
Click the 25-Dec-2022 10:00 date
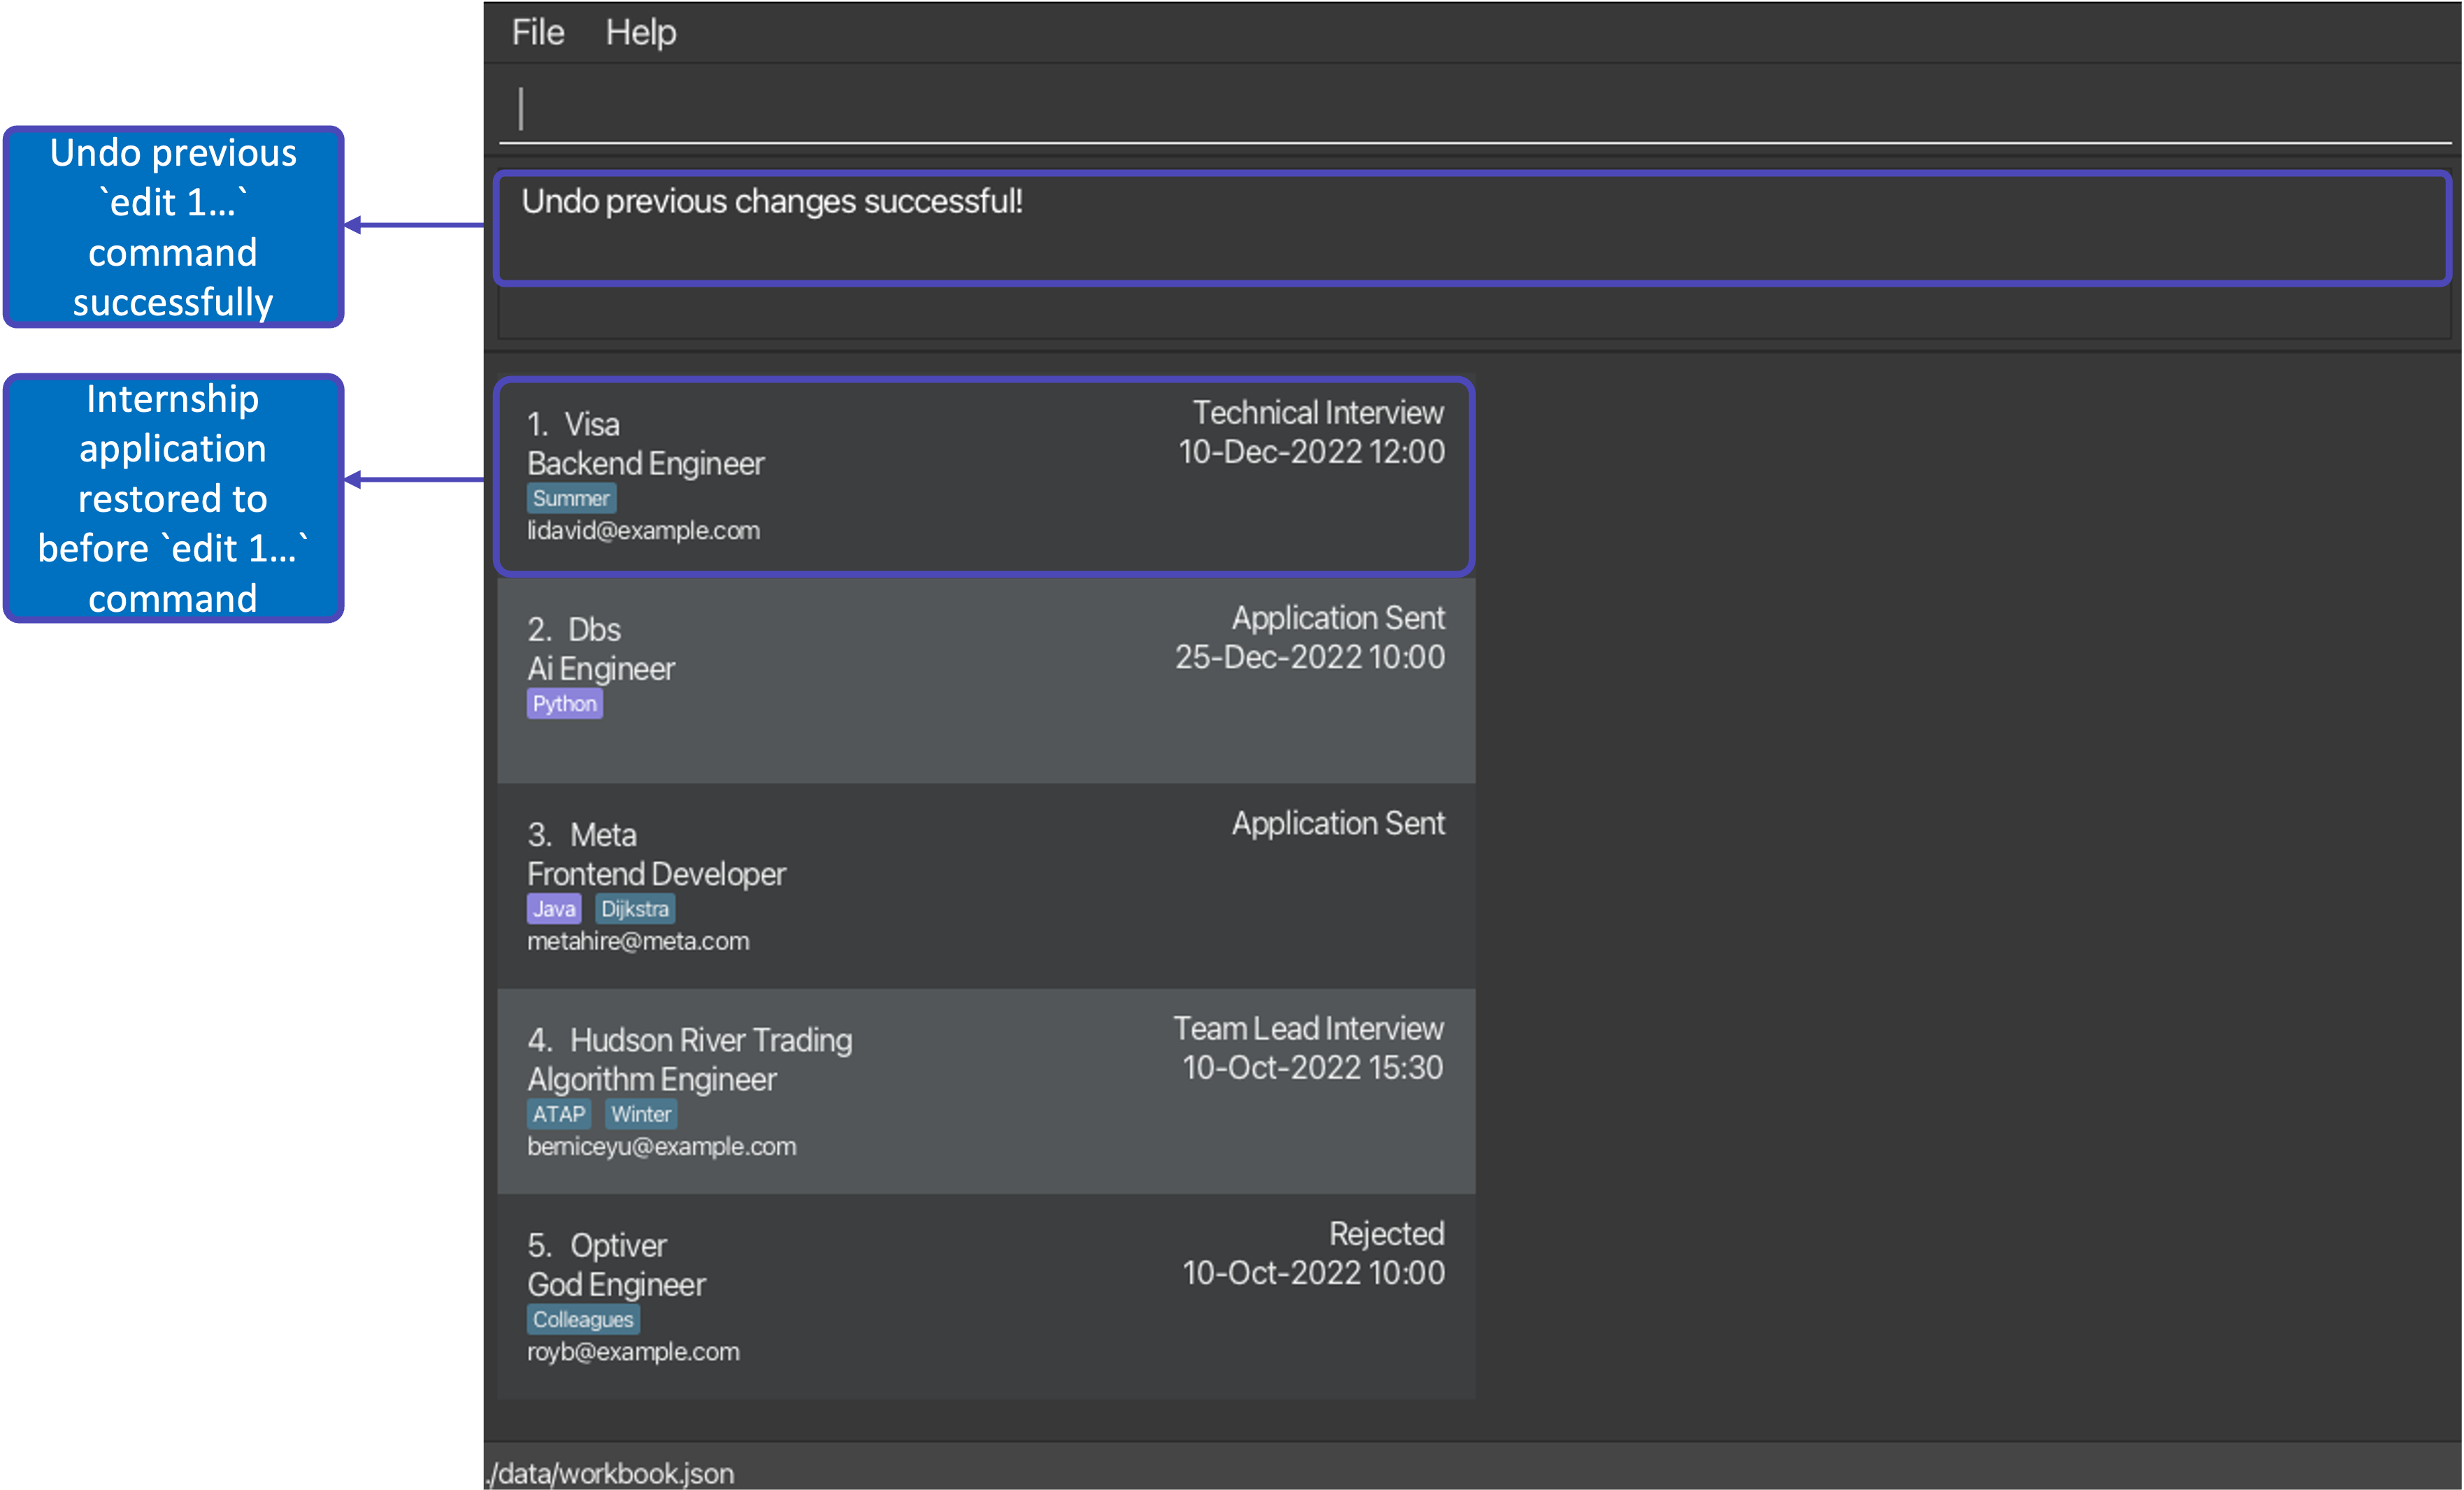[1310, 657]
